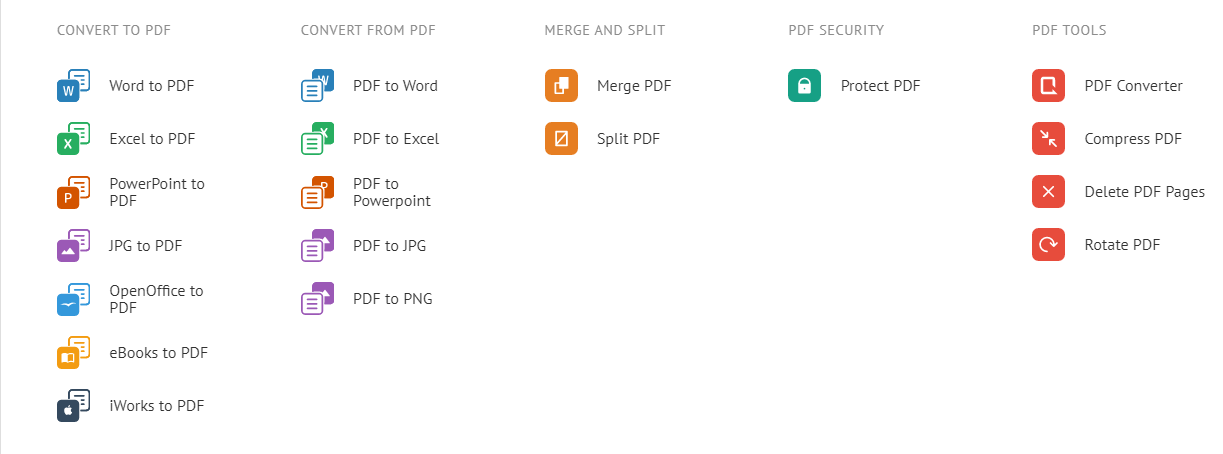Open the OpenOffice to PDF link
The image size is (1223, 454).
156,299
